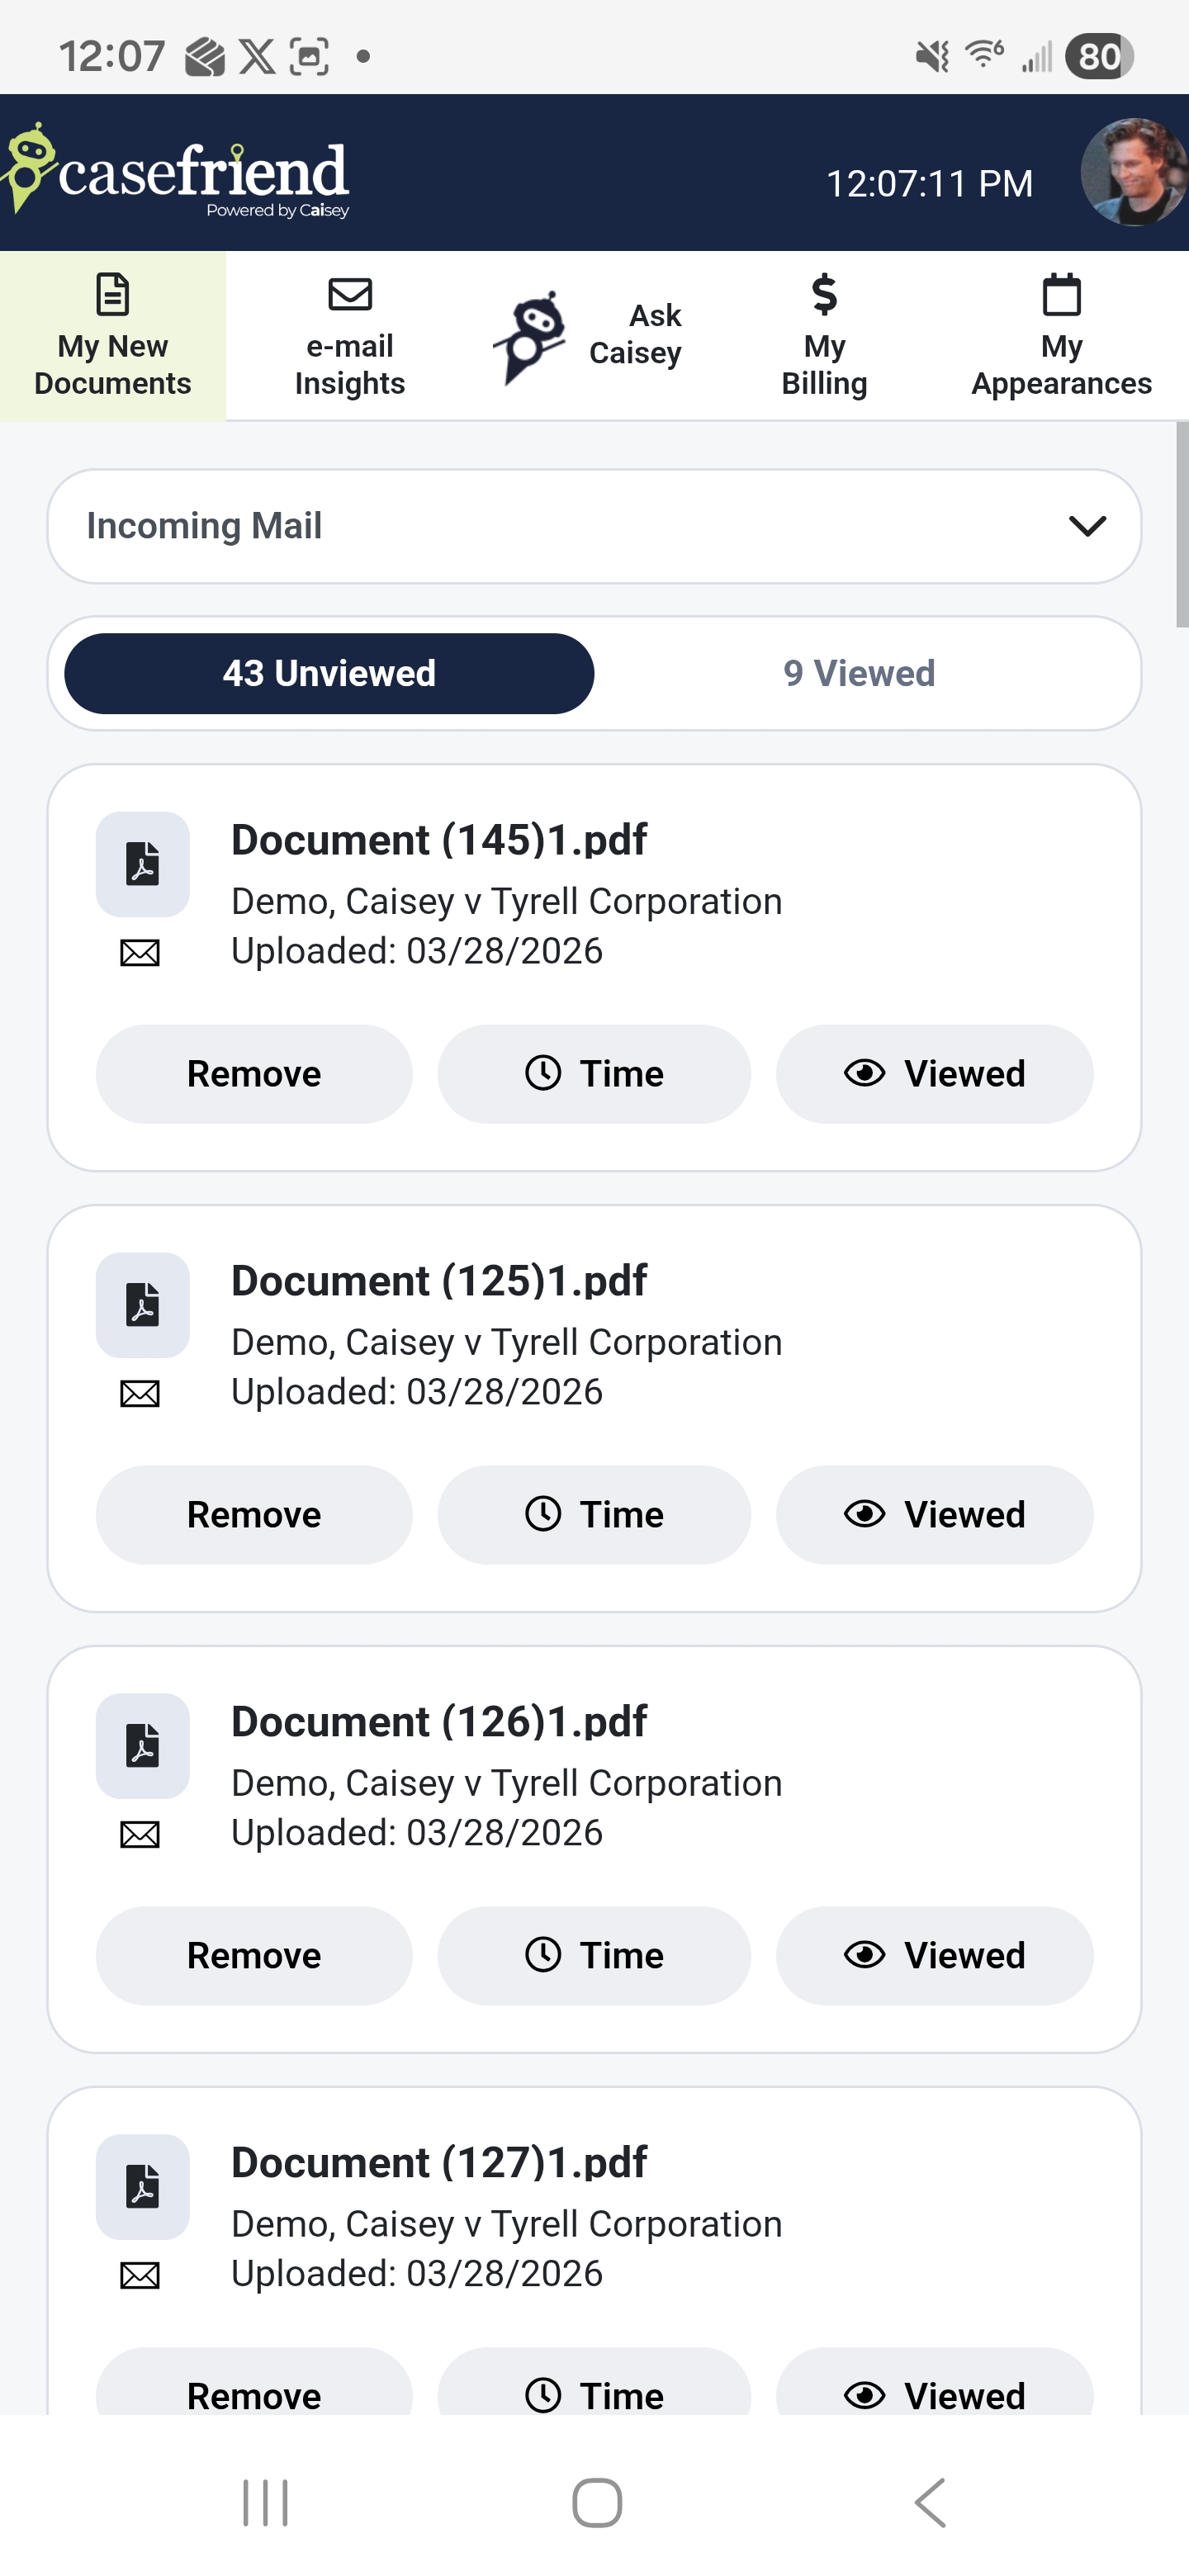Open e-mail Insights tab
Viewport: 1189px width, 2576px height.
(350, 336)
